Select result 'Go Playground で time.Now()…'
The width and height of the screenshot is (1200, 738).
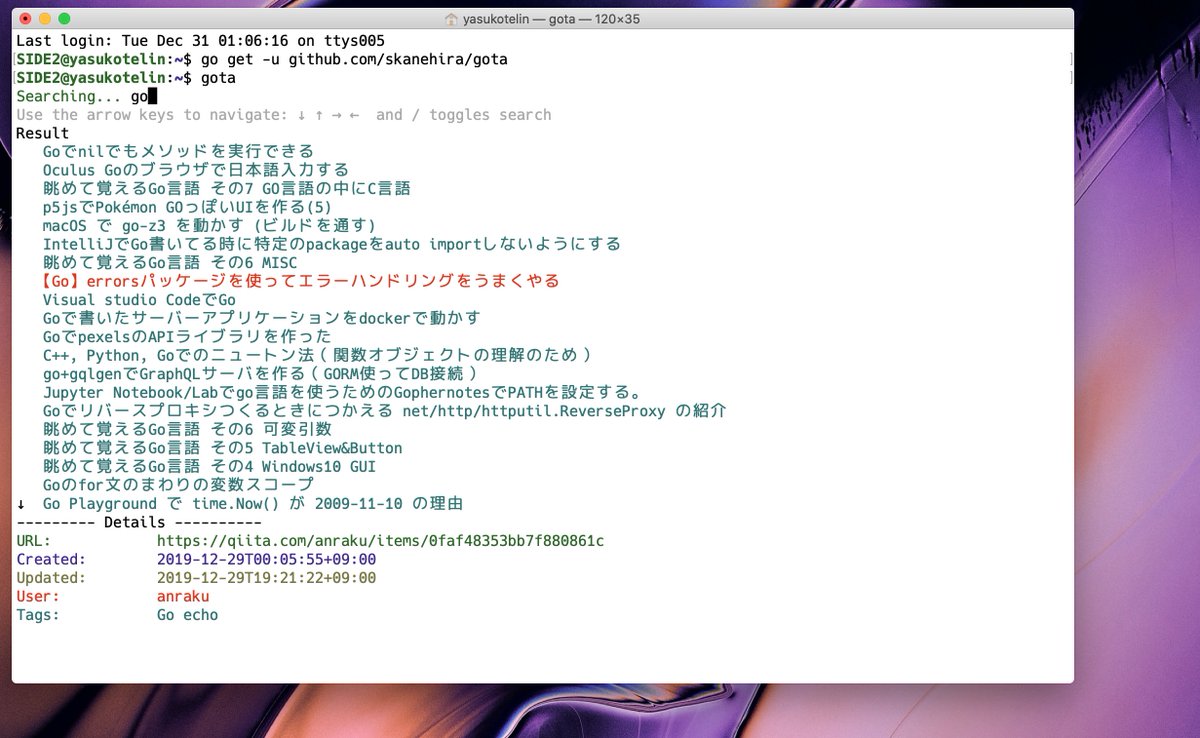click(x=253, y=503)
